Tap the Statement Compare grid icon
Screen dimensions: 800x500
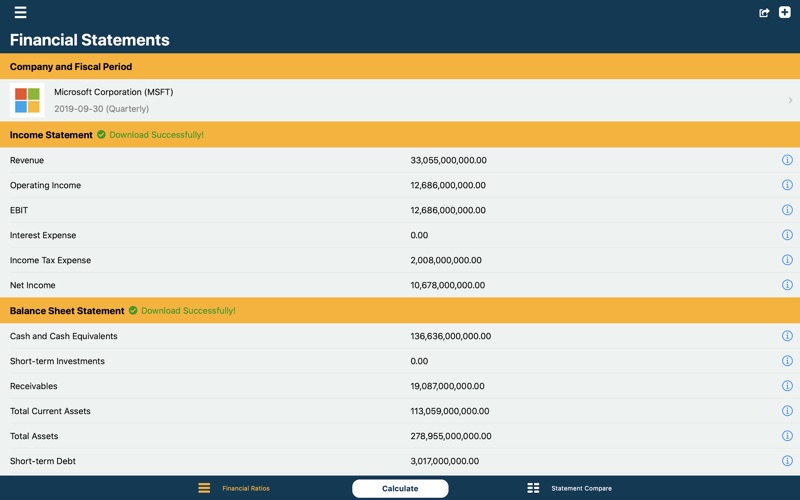tap(533, 488)
